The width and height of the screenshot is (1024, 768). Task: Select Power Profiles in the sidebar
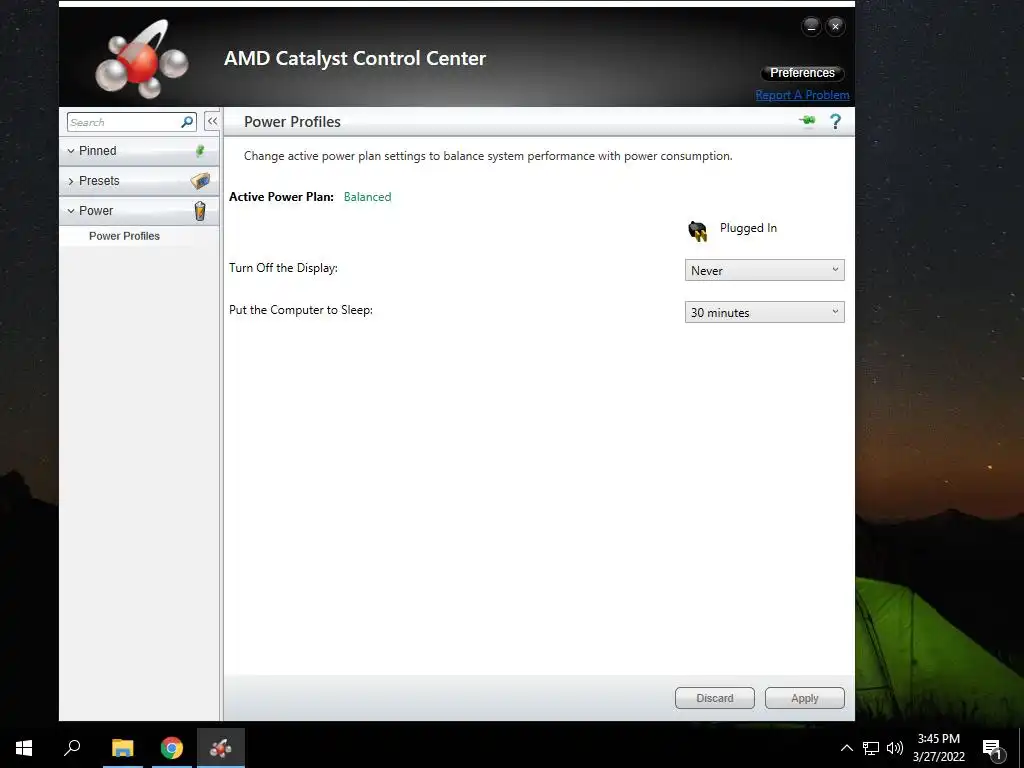coord(124,236)
